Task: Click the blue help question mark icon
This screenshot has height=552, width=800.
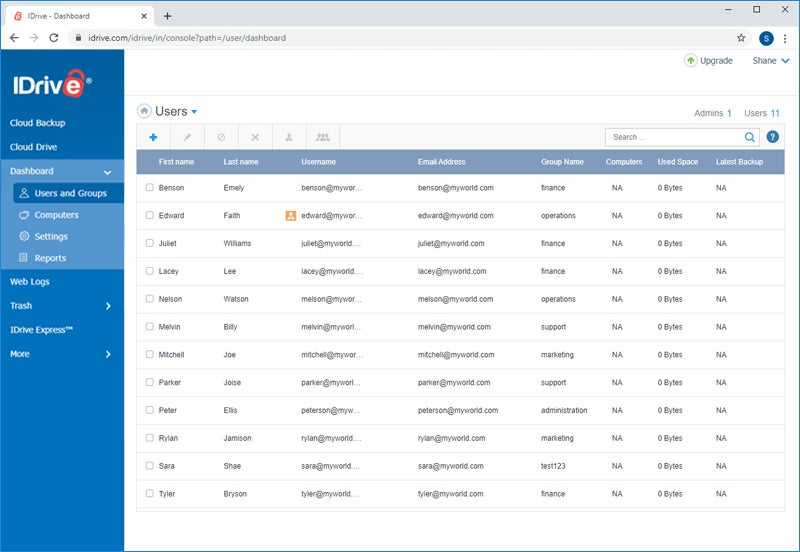Action: [x=772, y=137]
